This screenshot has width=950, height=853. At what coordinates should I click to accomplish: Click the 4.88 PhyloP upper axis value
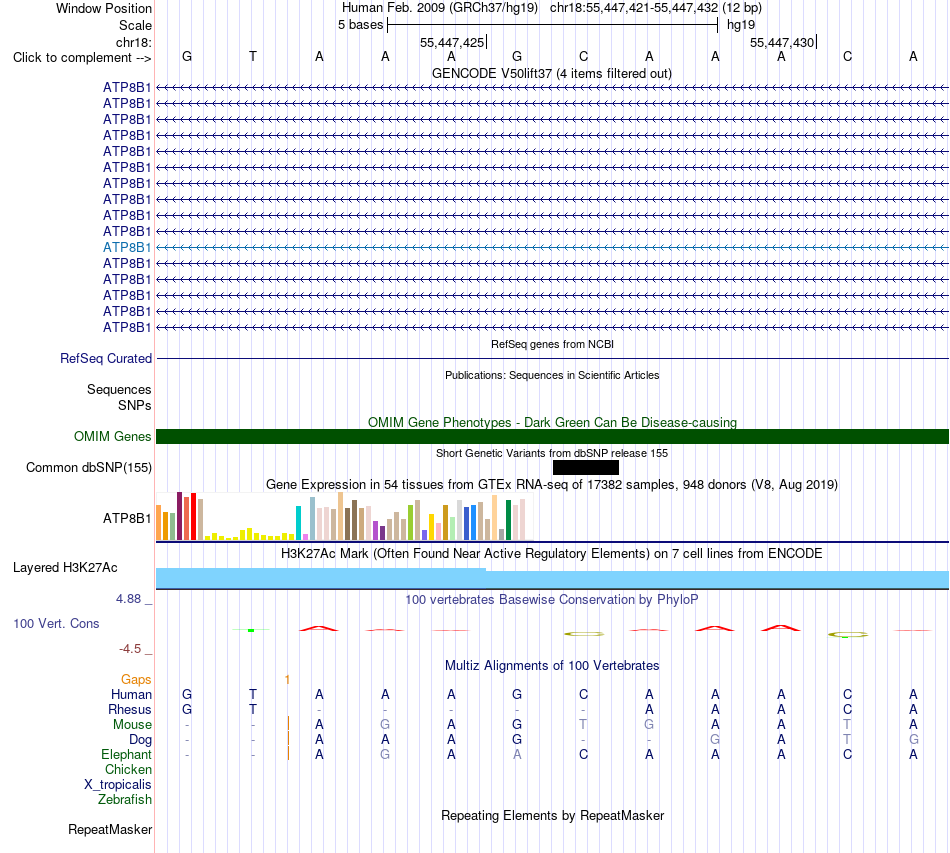point(128,599)
